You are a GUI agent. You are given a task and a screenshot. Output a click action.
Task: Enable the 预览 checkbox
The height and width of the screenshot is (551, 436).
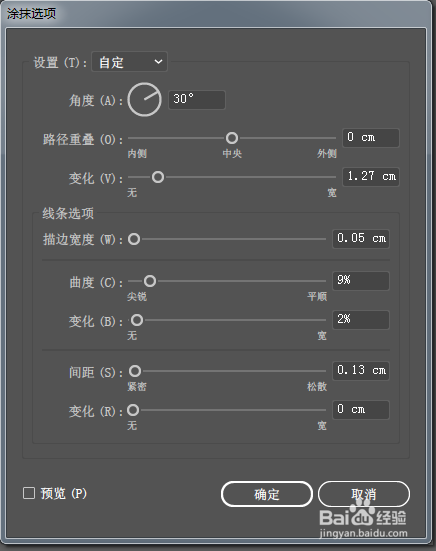29,493
